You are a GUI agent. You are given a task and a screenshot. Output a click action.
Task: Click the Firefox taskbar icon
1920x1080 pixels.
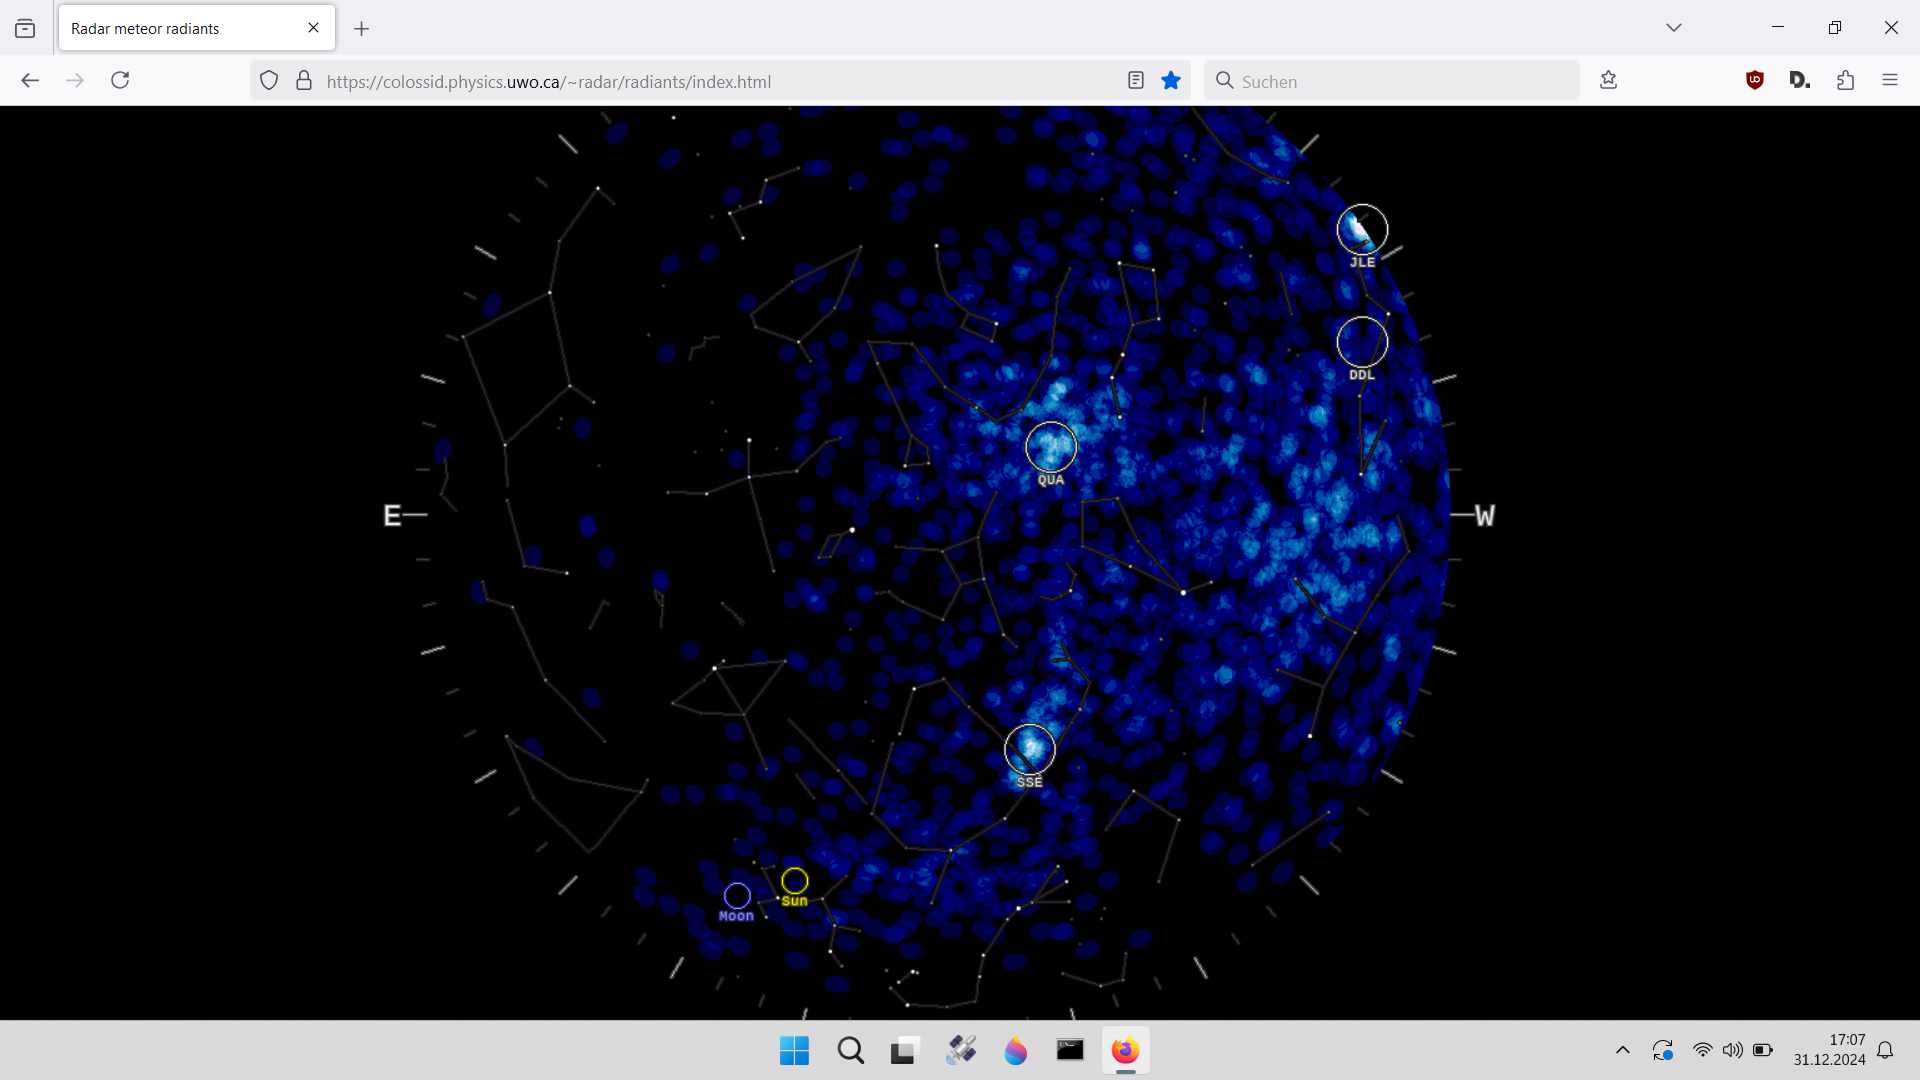point(1126,1051)
